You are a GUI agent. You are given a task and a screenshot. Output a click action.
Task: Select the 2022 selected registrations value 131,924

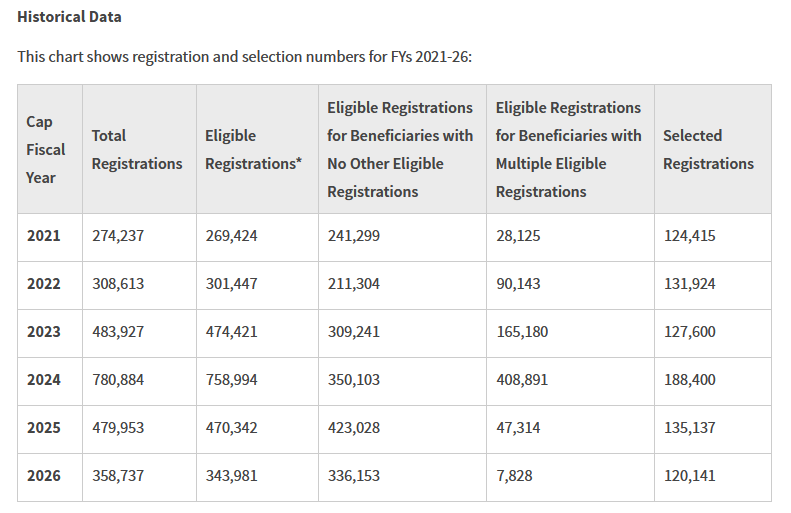point(690,284)
